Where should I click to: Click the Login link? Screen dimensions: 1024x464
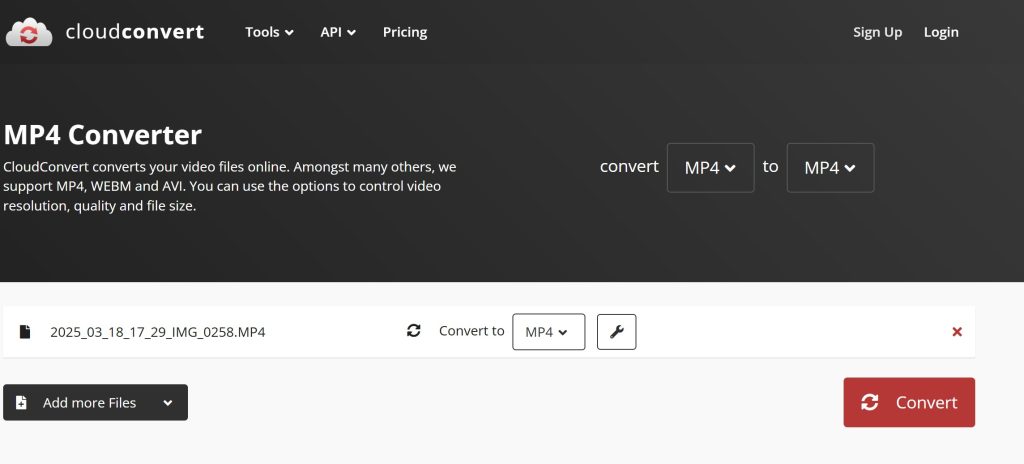pyautogui.click(x=941, y=32)
